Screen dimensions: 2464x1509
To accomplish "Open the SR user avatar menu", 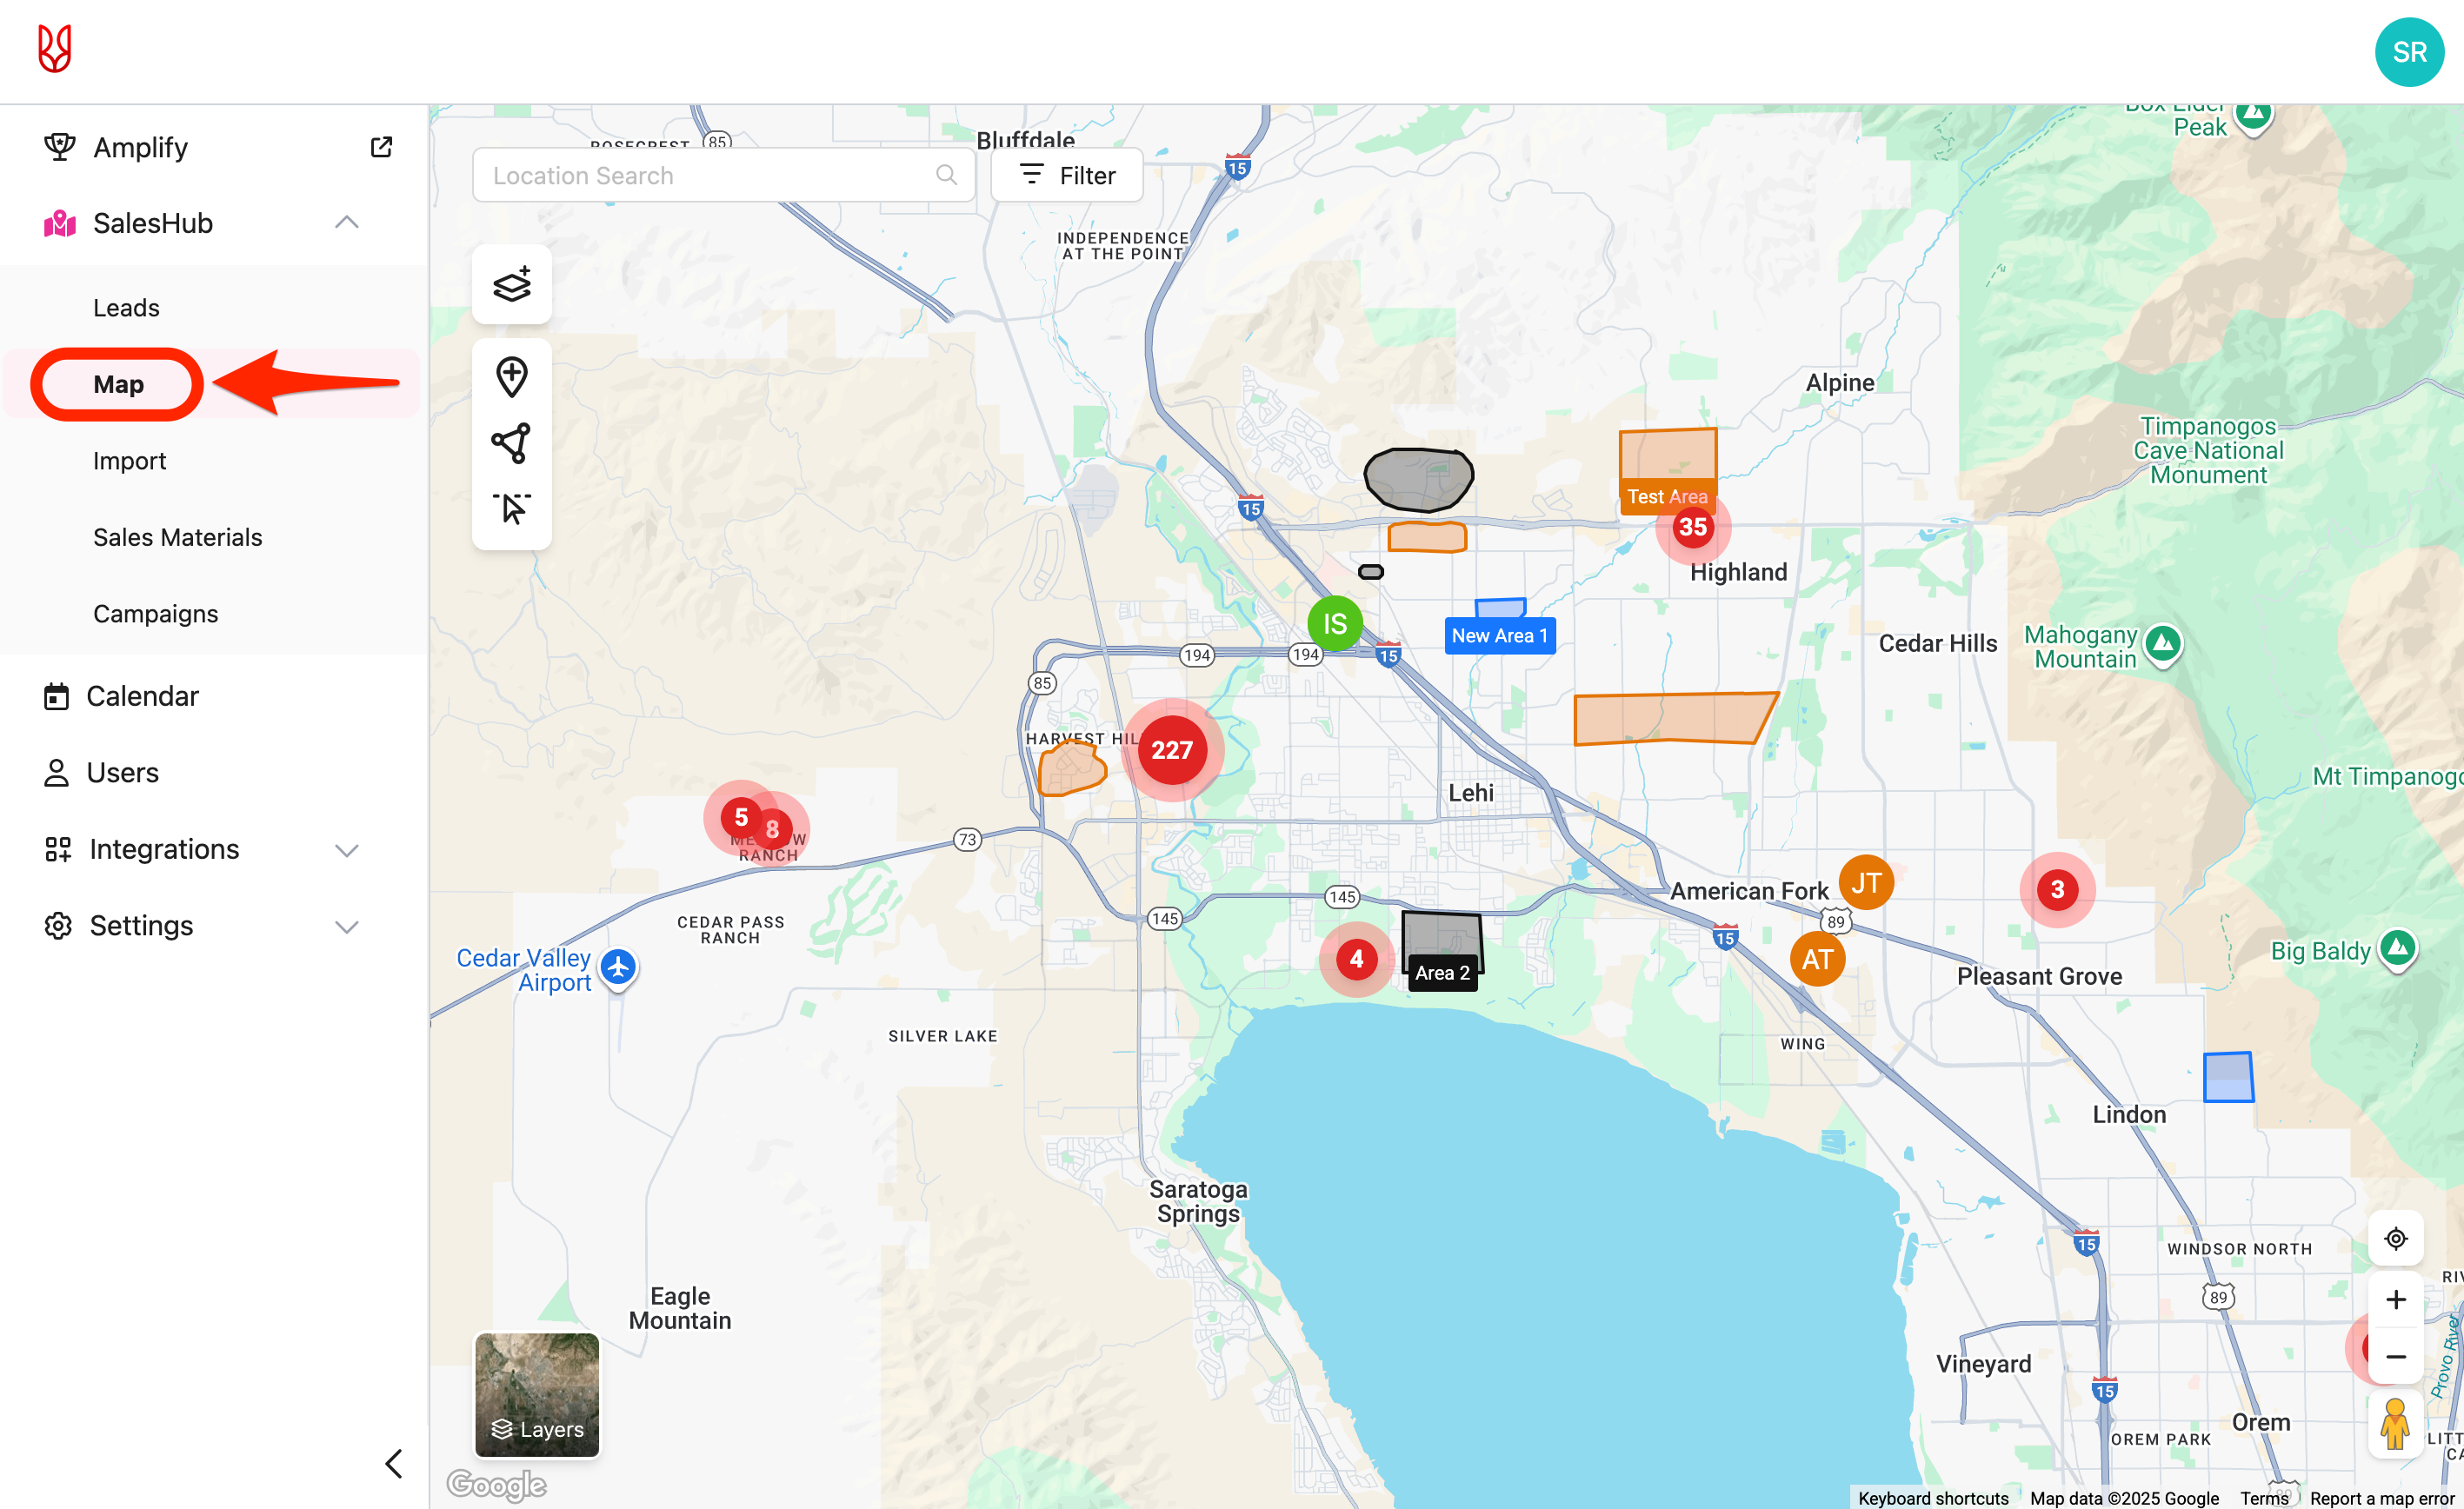I will point(2409,52).
